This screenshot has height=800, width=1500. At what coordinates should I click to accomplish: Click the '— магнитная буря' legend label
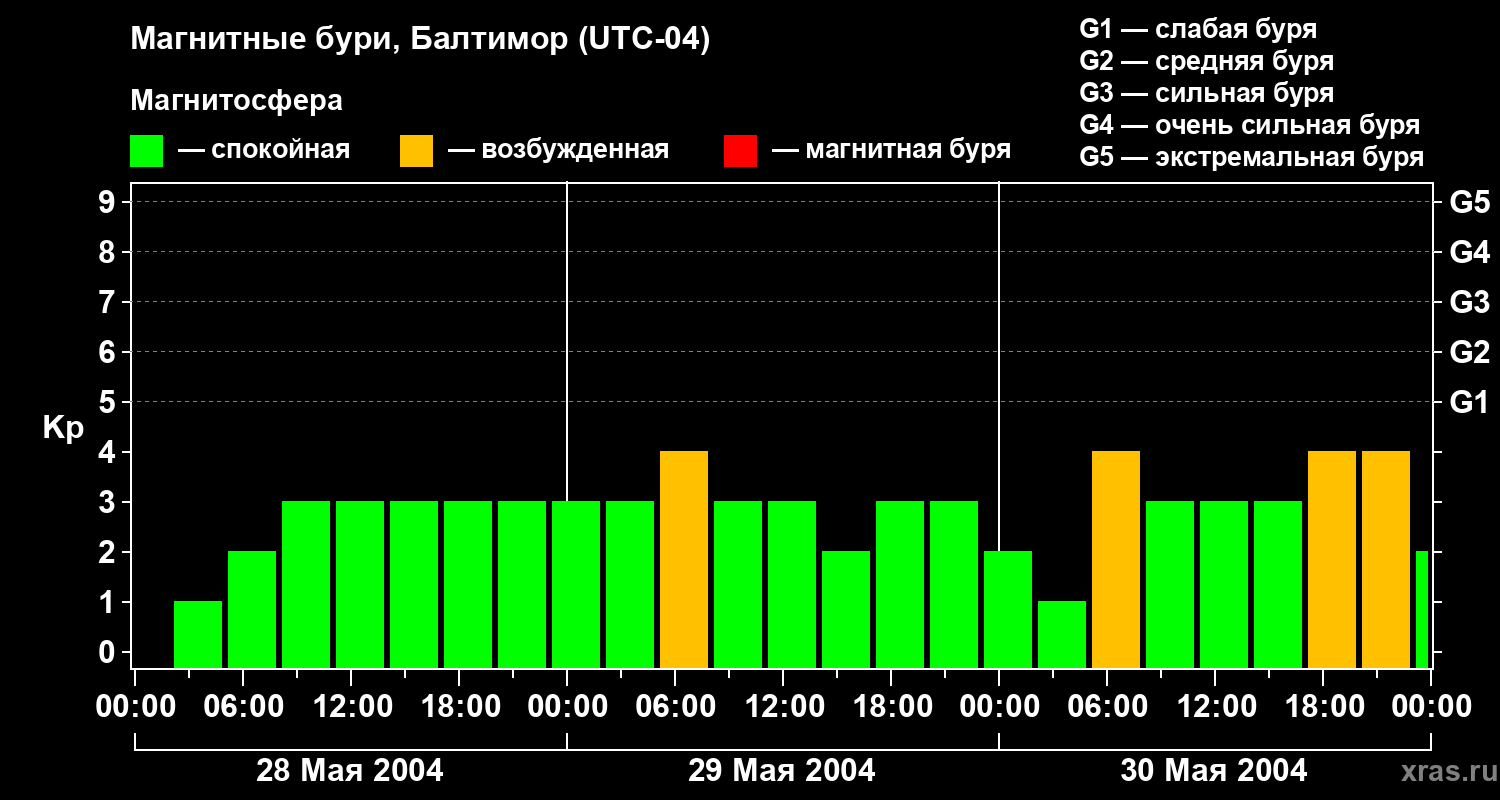tap(891, 150)
